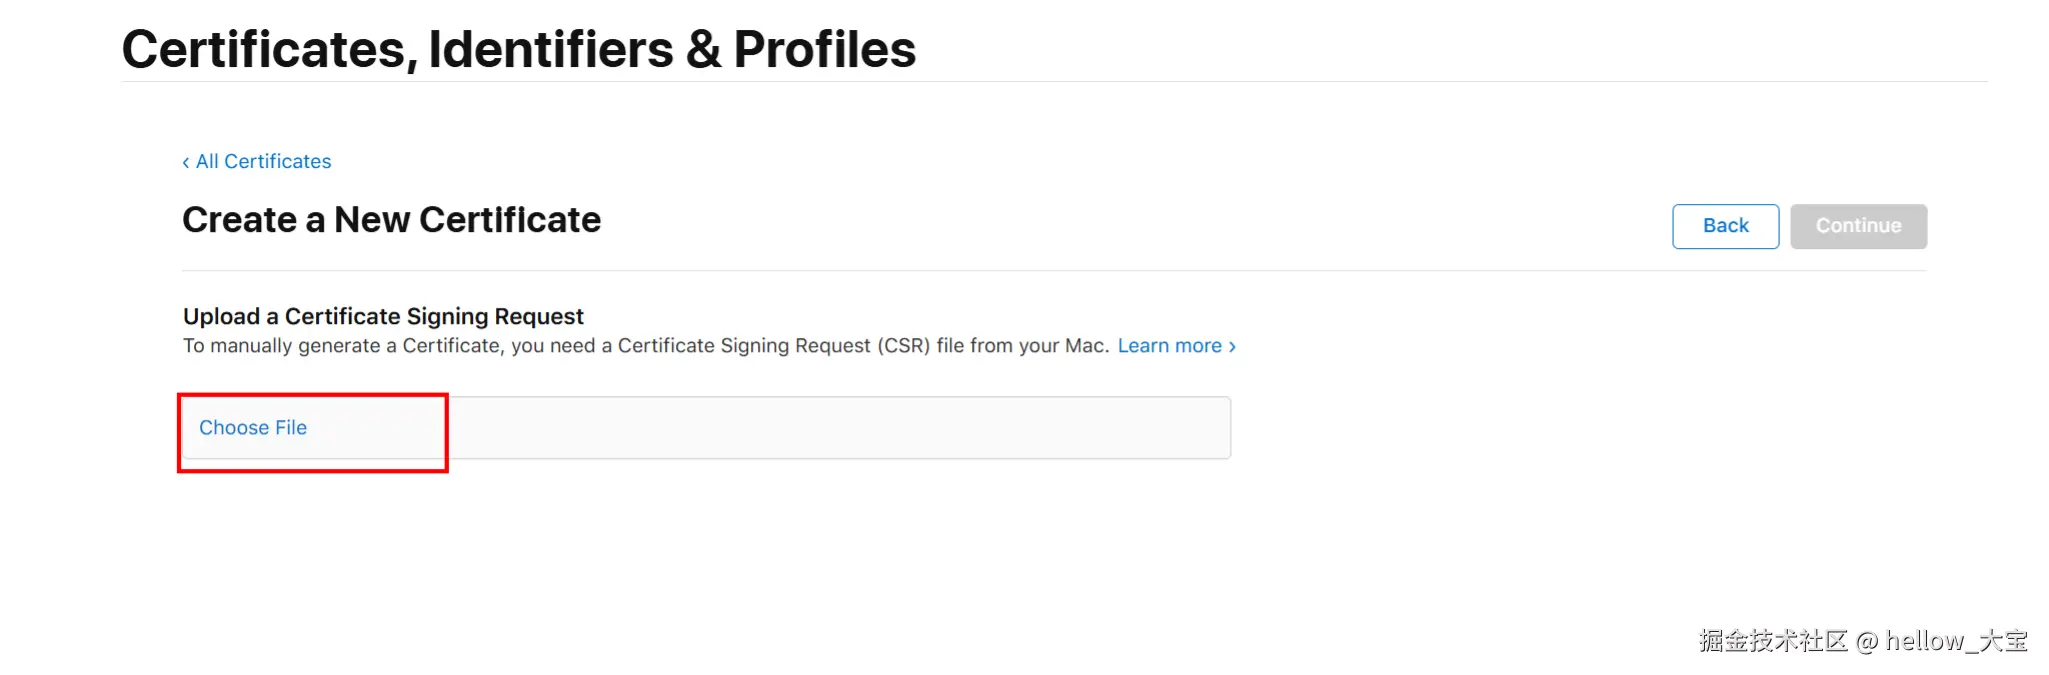Image resolution: width=2049 pixels, height=675 pixels.
Task: Click Choose File to upload CSR
Action: point(253,428)
